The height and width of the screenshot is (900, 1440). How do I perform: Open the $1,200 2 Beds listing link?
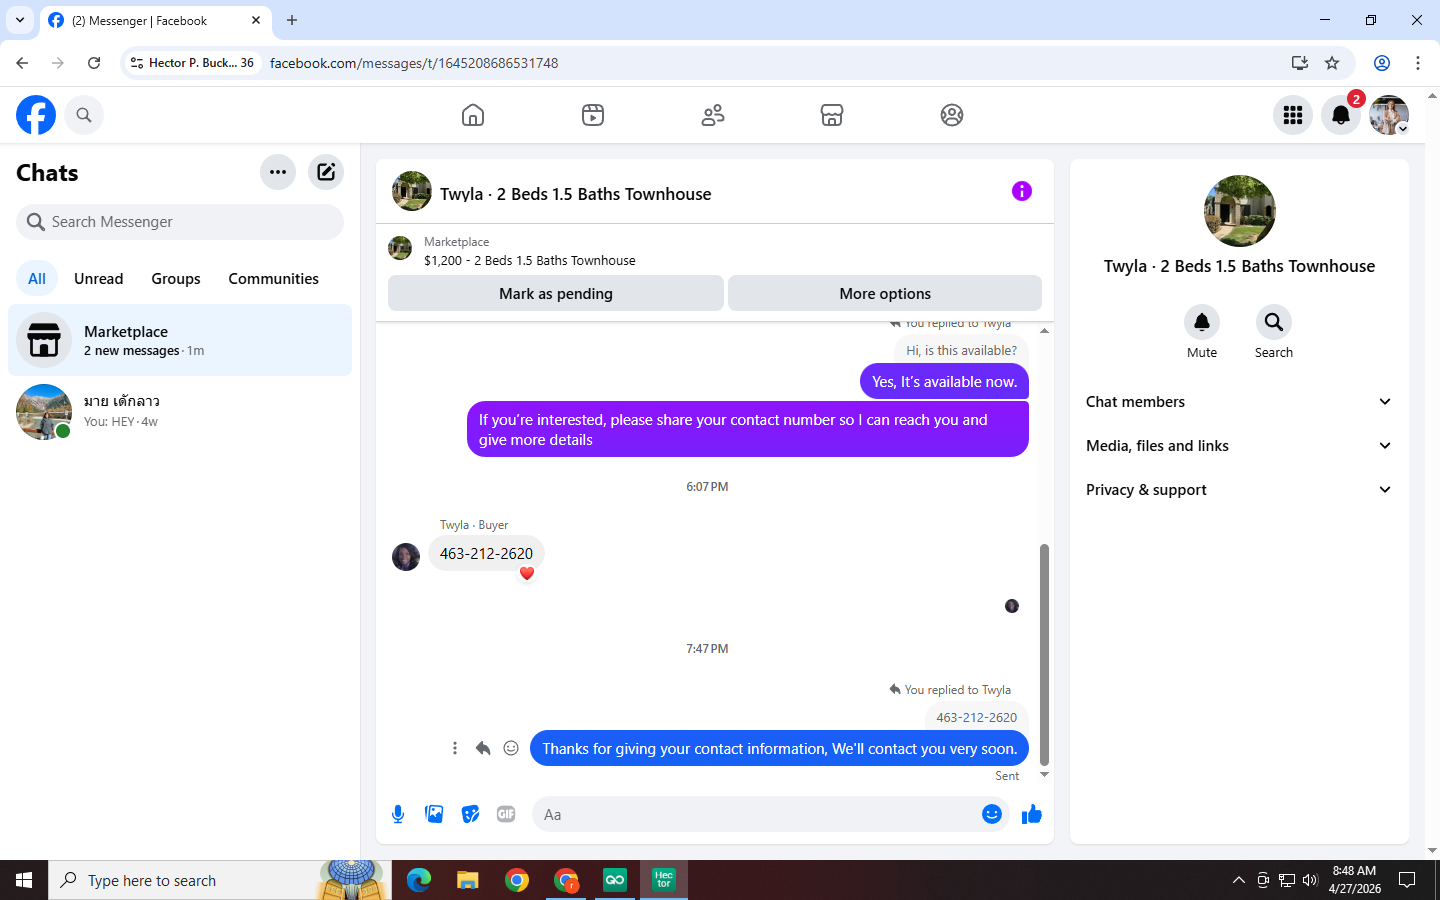[529, 260]
